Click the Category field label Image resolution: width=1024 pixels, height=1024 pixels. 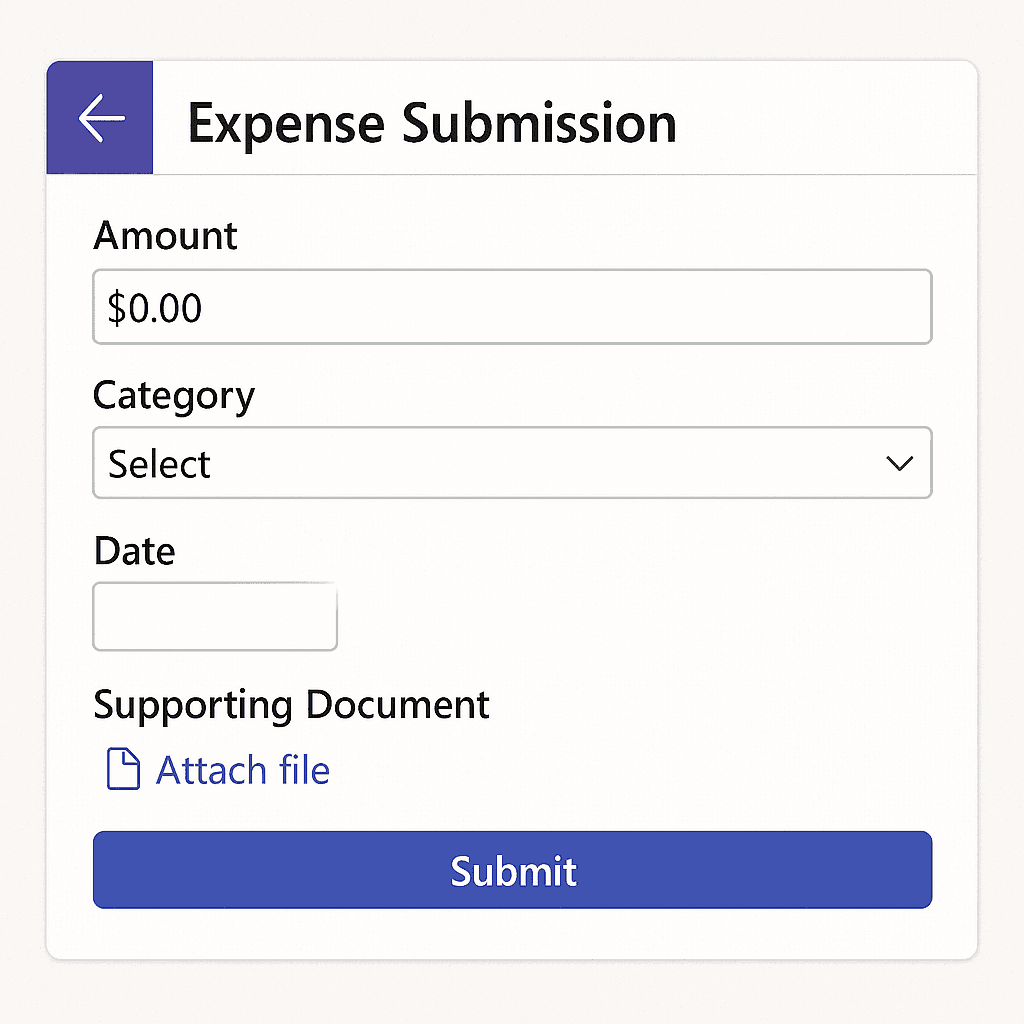(x=174, y=395)
